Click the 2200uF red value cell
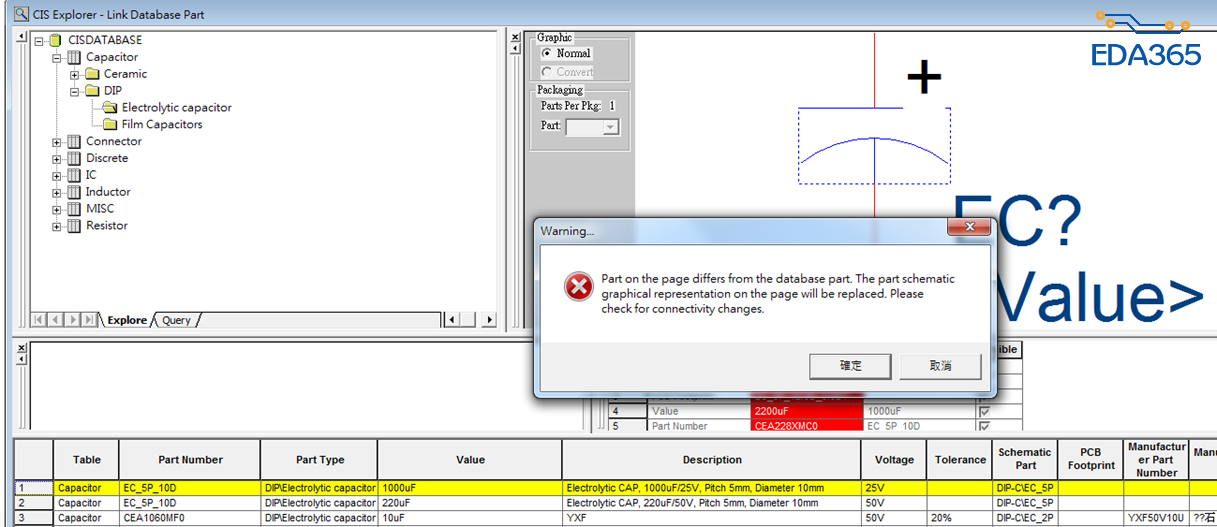 click(806, 411)
